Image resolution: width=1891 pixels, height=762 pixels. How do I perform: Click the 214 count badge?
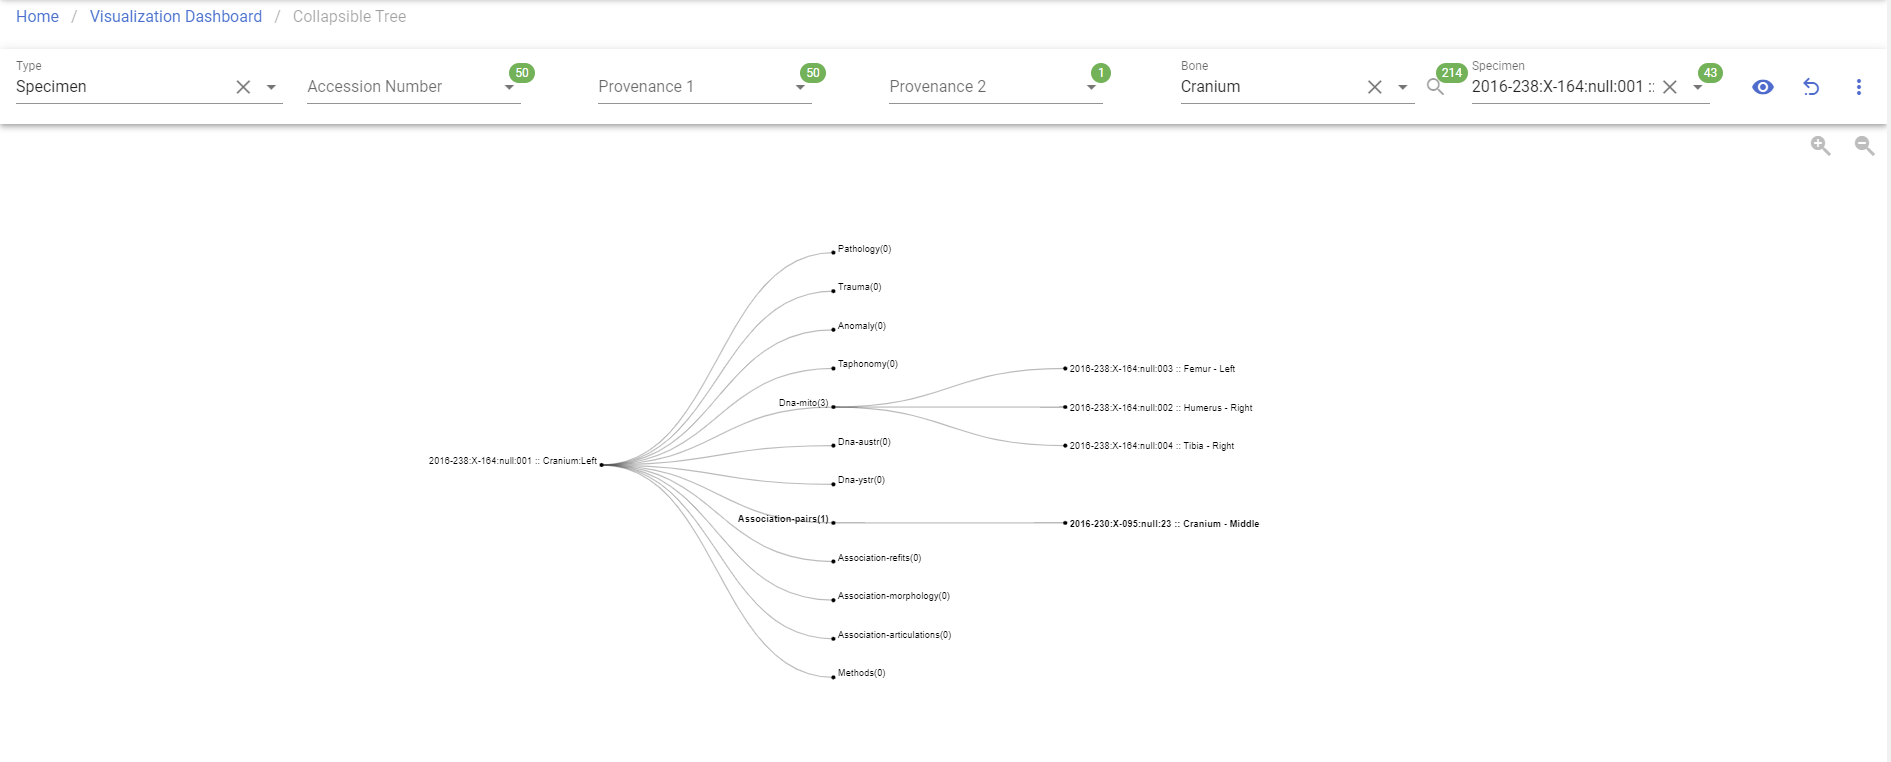[1452, 73]
